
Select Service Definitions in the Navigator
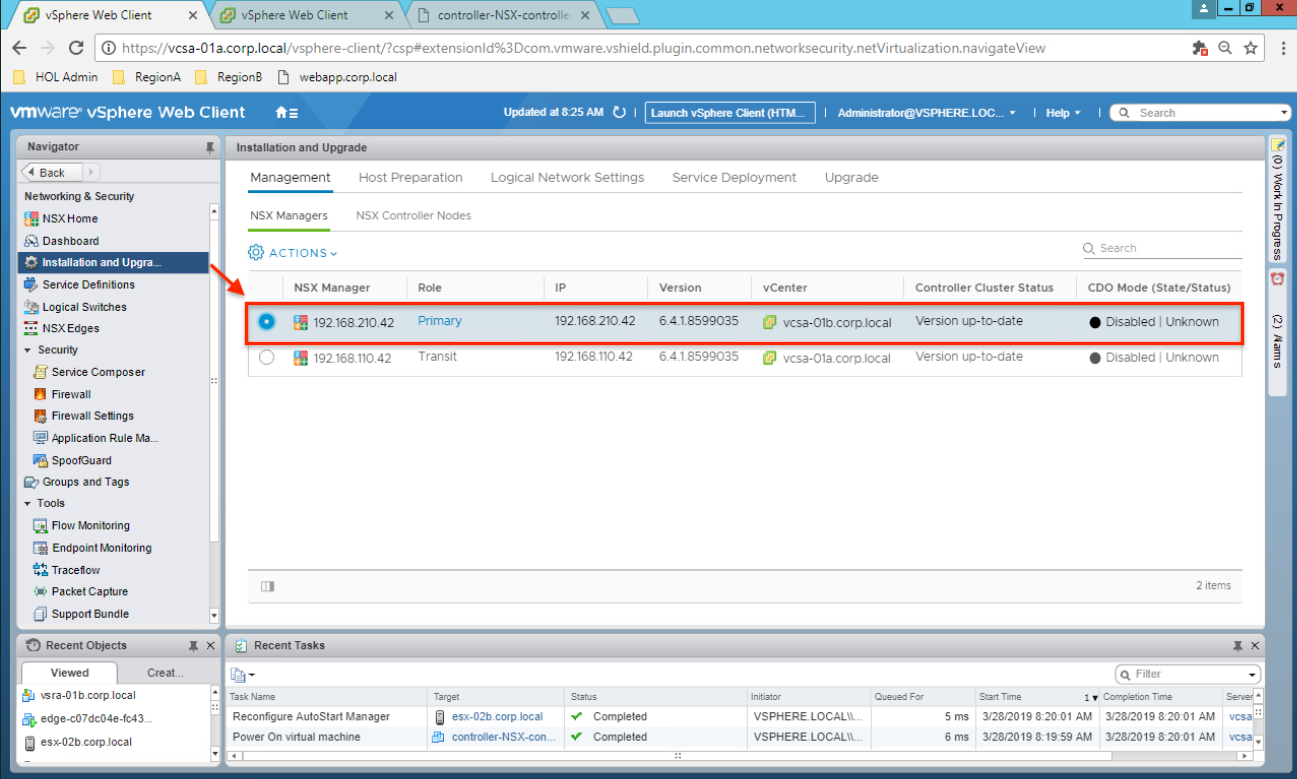[88, 285]
